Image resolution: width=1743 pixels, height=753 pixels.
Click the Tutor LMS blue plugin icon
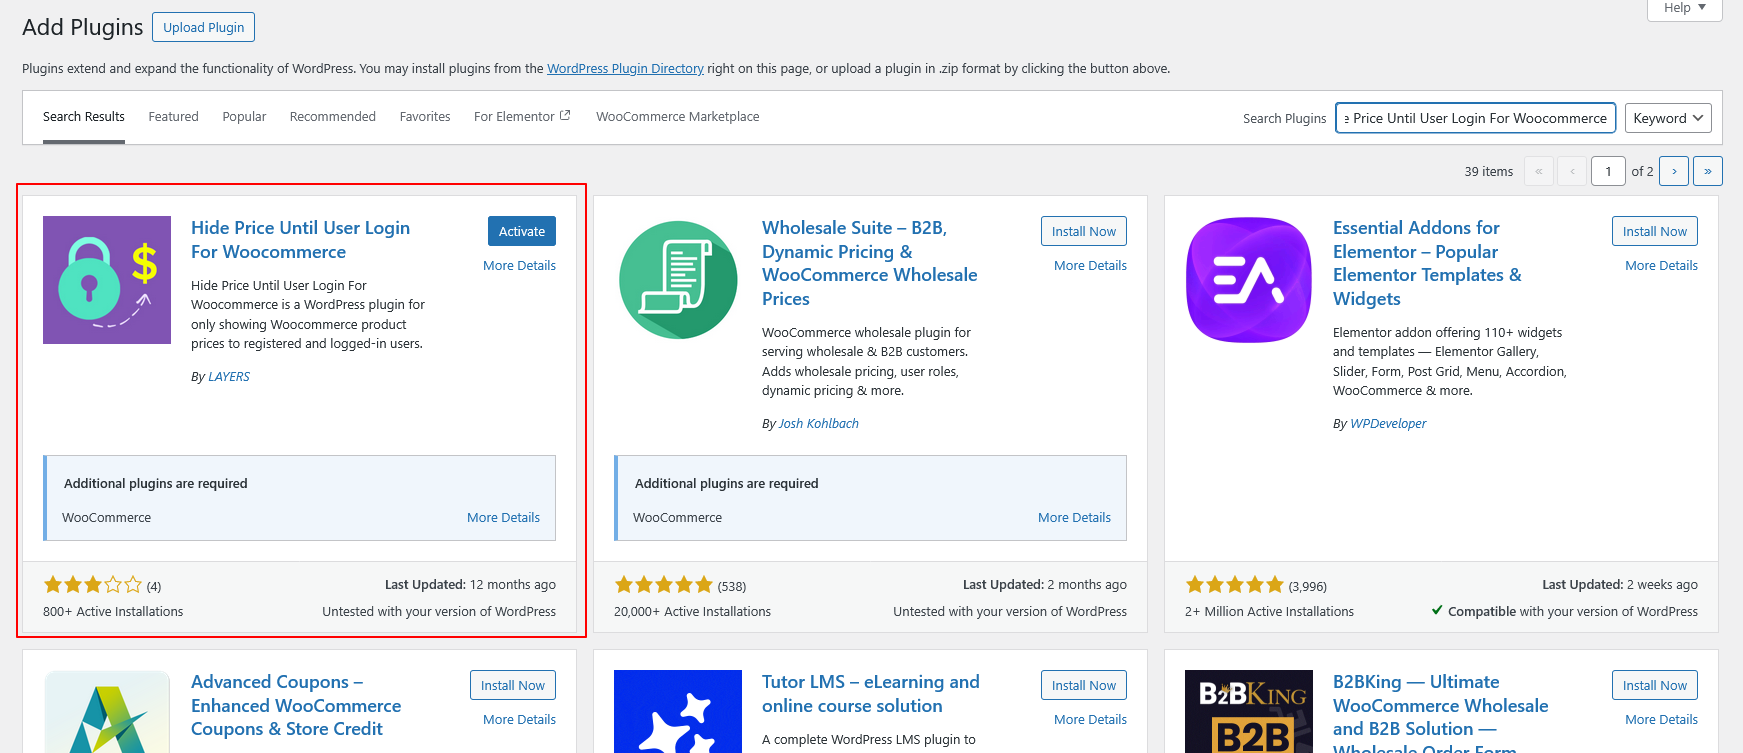(677, 712)
